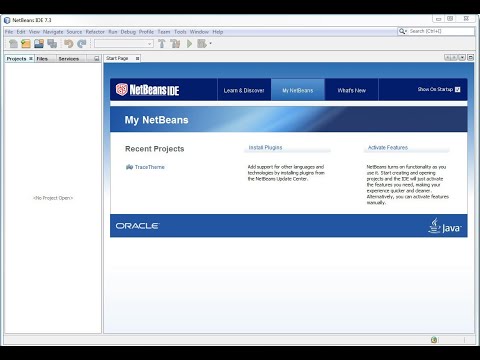This screenshot has height=360, width=480.
Task: Close the NetBeans IDE window
Action: click(x=466, y=19)
